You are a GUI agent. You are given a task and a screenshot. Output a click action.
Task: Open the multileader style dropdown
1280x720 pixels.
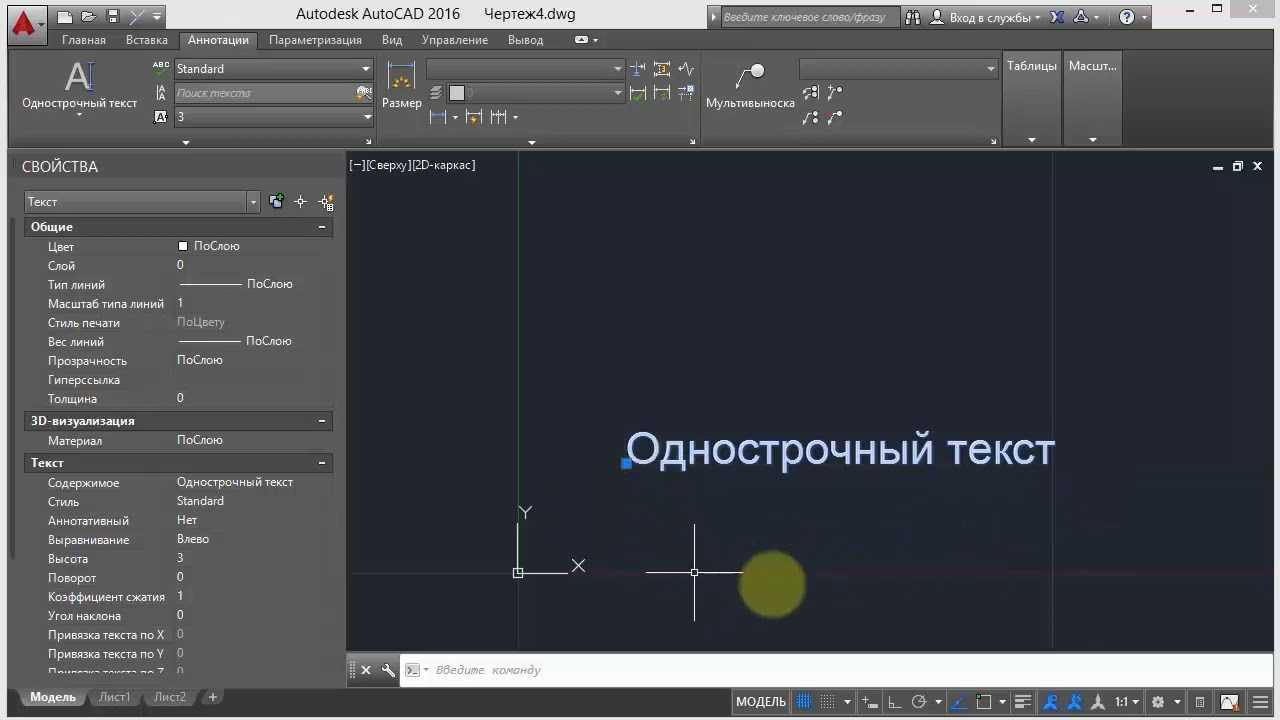pyautogui.click(x=898, y=69)
